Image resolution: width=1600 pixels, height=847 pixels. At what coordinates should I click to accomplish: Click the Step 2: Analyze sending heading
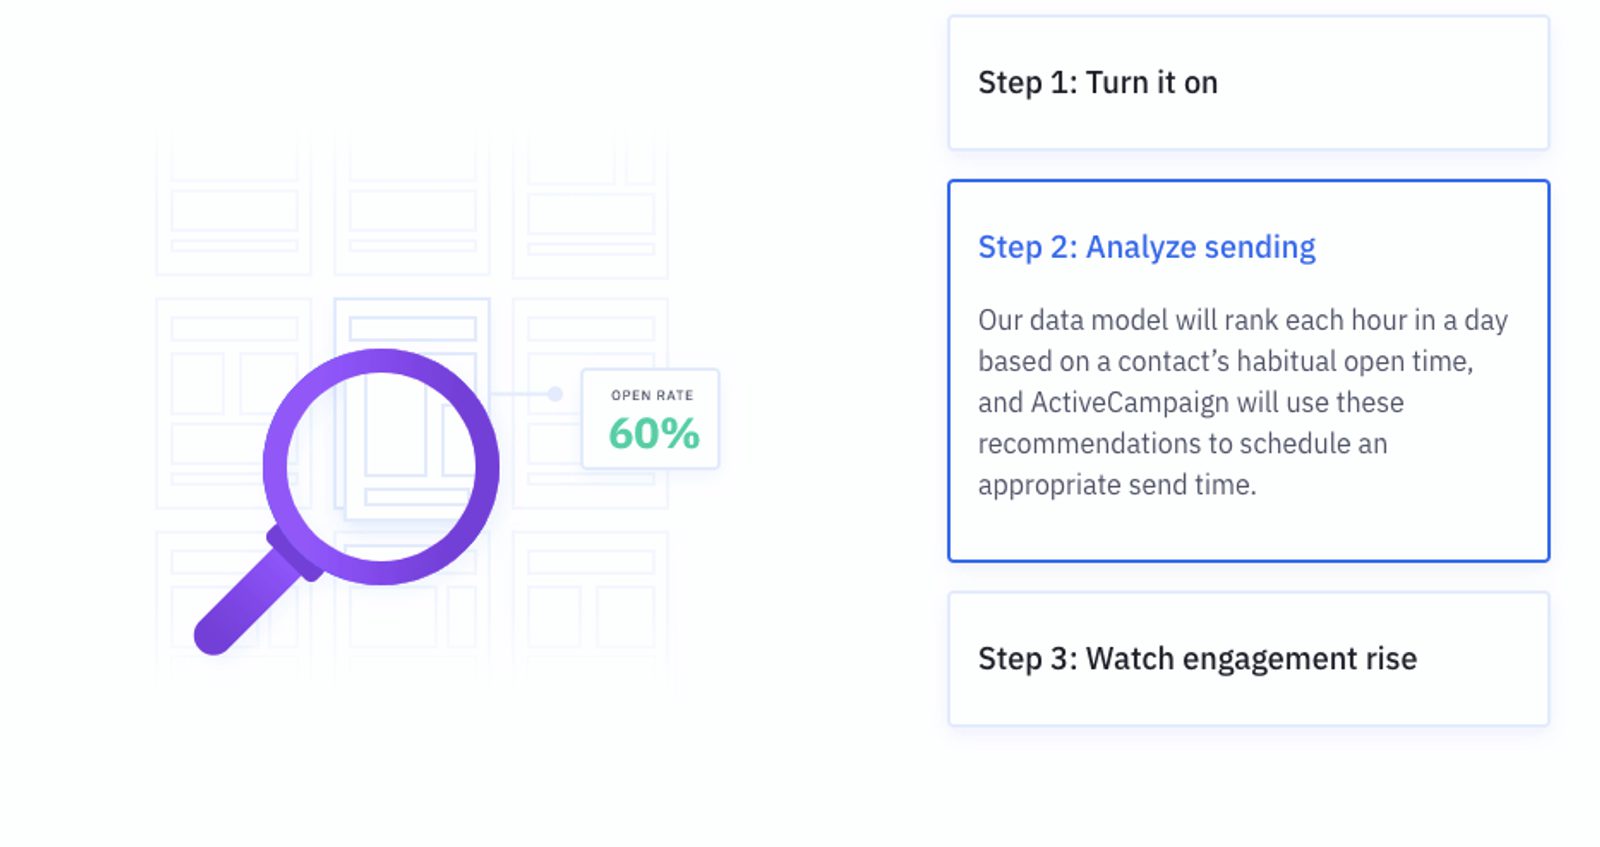click(x=1146, y=247)
